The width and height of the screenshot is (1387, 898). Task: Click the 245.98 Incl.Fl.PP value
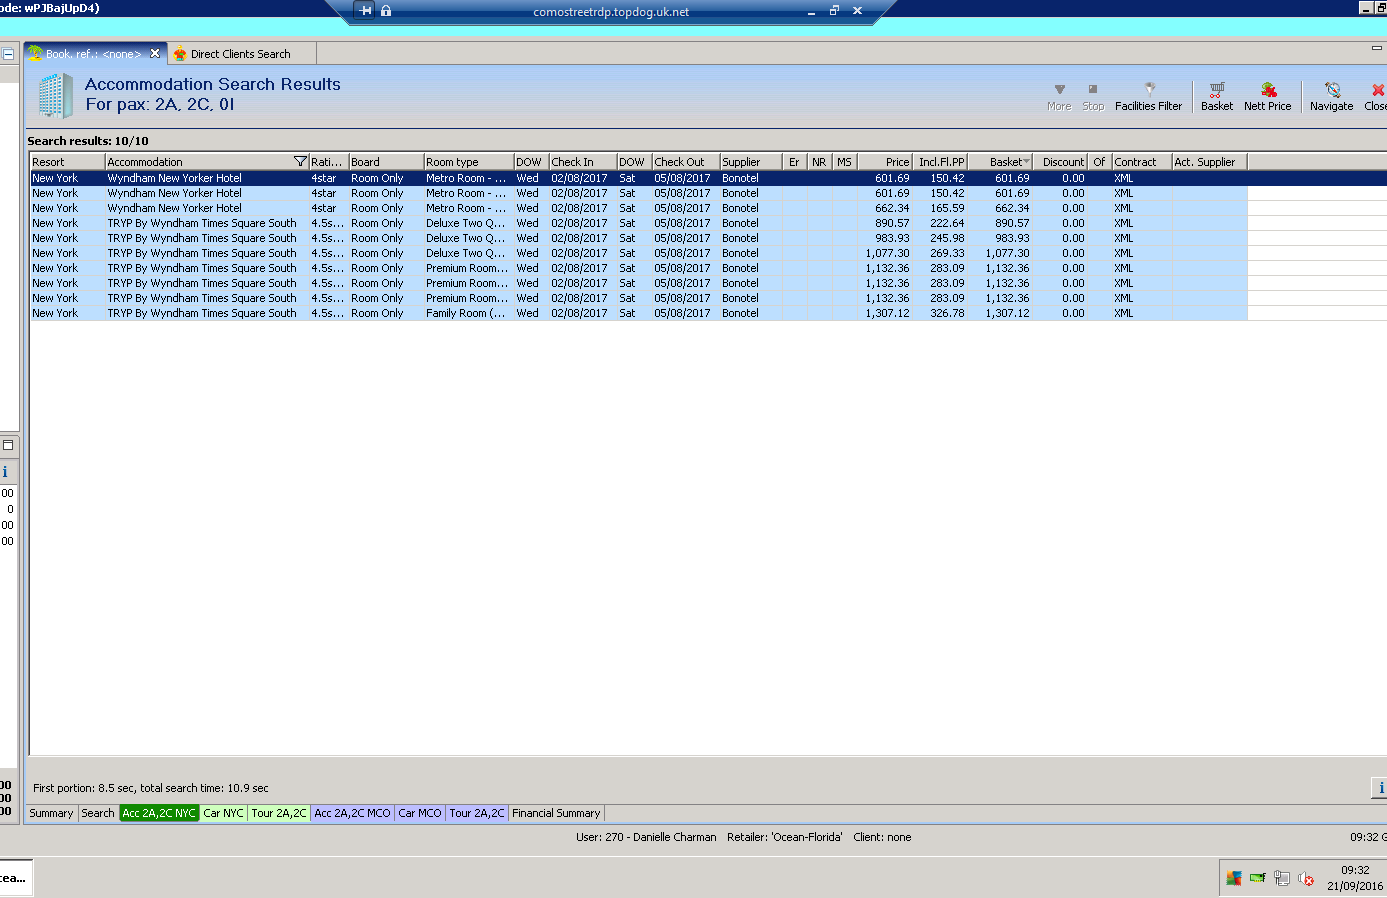pyautogui.click(x=948, y=238)
